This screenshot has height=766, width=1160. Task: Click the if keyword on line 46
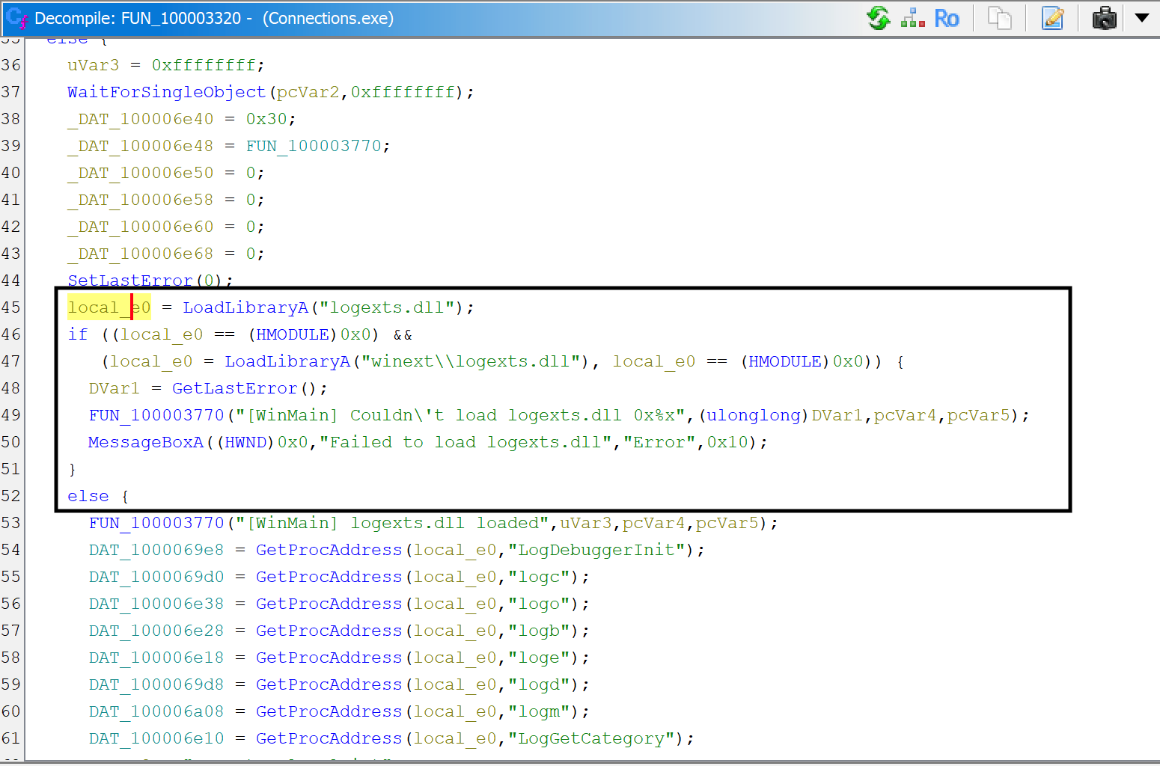click(78, 335)
